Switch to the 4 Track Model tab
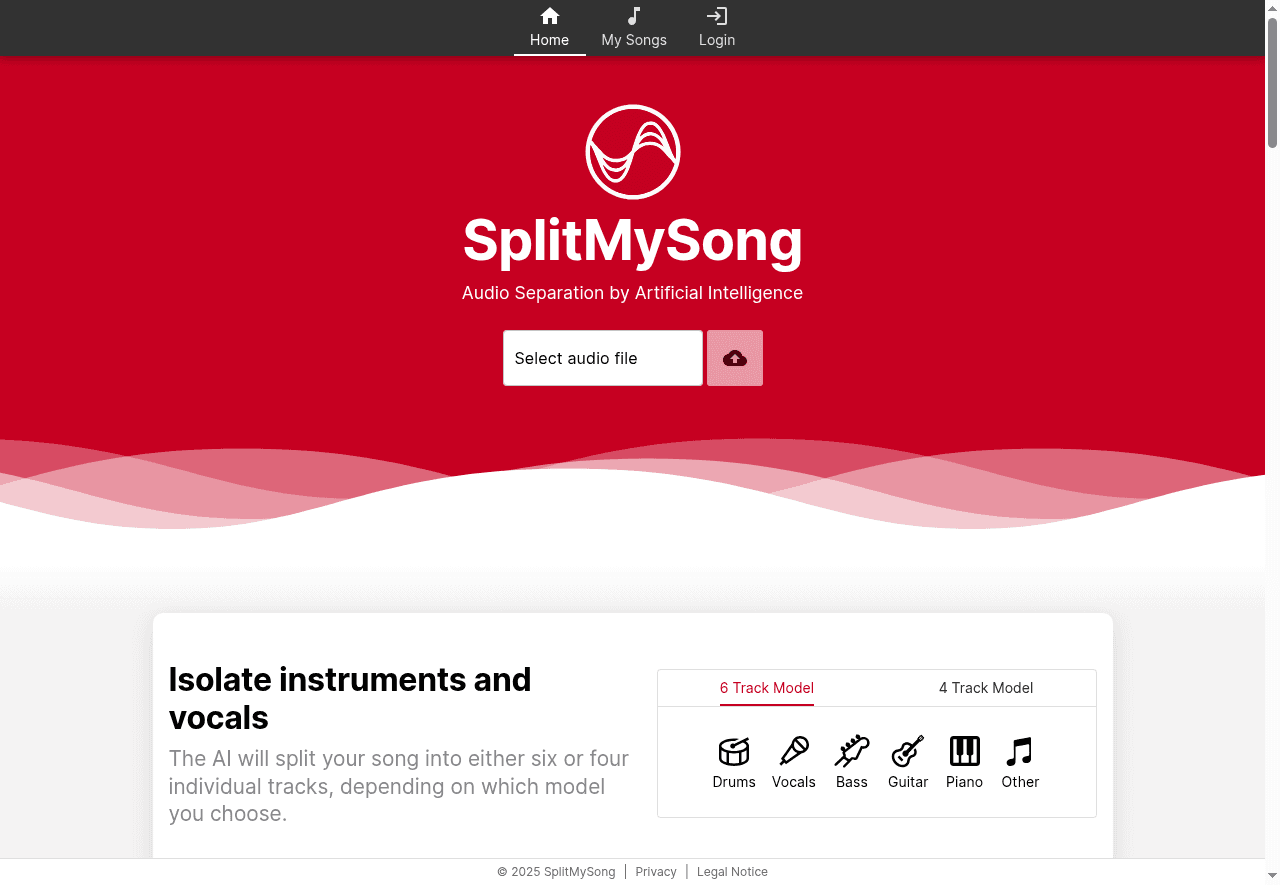This screenshot has height=885, width=1280. pos(986,688)
